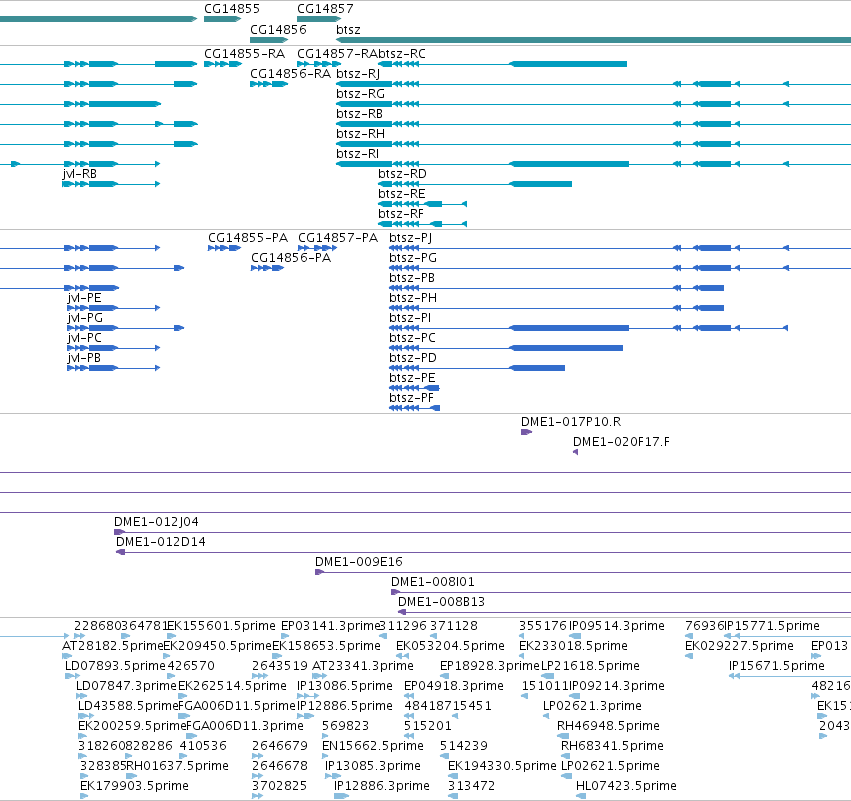
Task: Click btsz-PH protein label
Action: (x=413, y=298)
